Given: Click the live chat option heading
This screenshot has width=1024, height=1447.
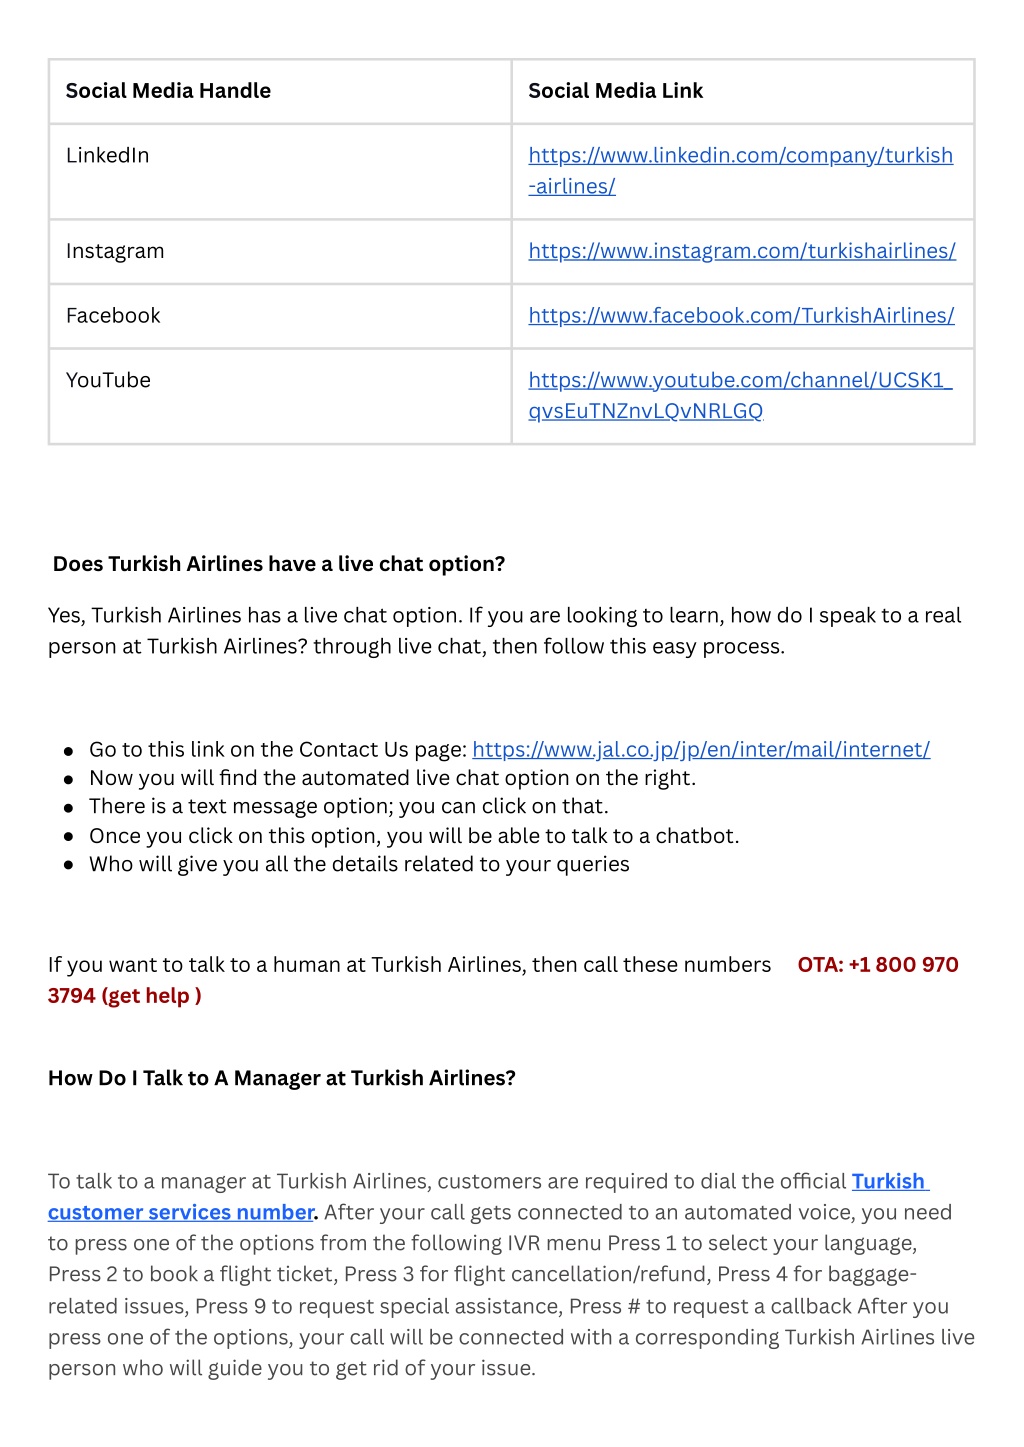Looking at the screenshot, I should (x=279, y=564).
